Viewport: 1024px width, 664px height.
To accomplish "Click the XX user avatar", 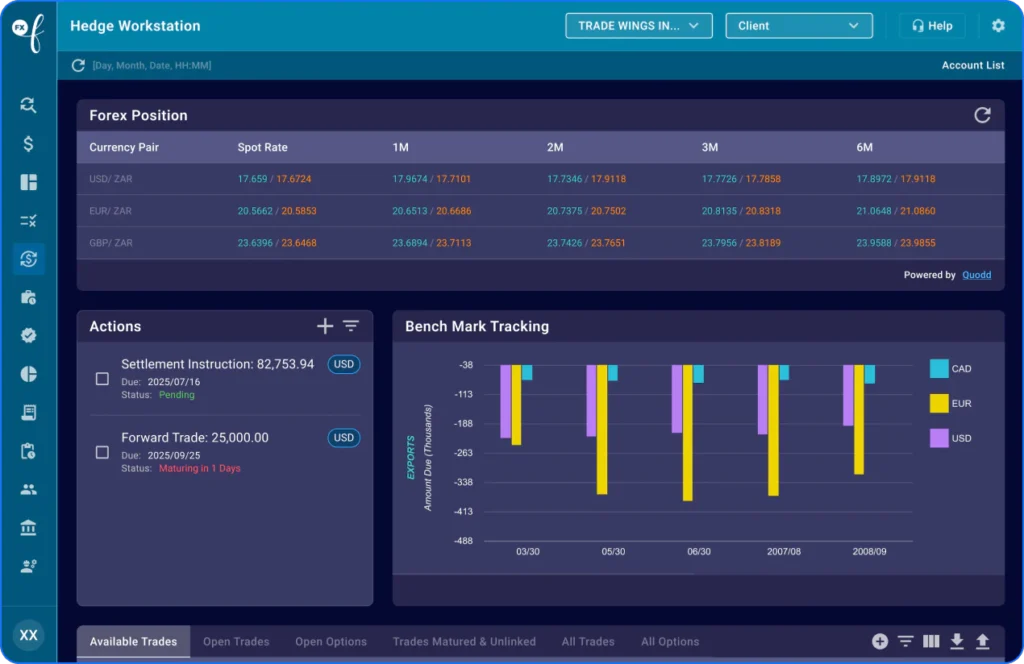I will [29, 635].
